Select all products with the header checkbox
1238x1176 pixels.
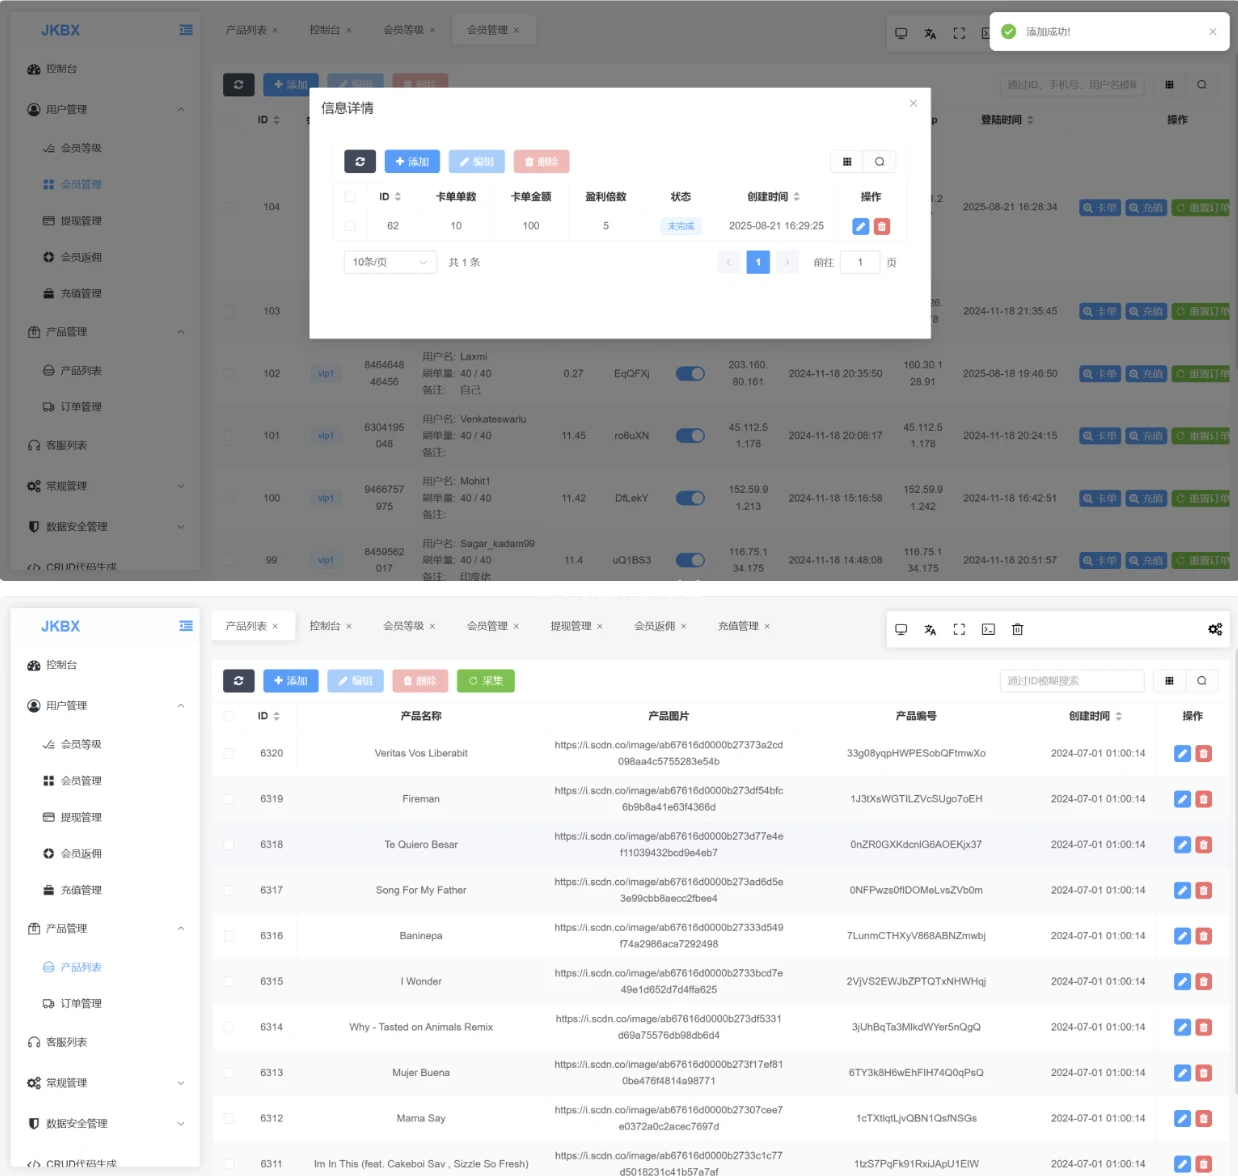[229, 716]
